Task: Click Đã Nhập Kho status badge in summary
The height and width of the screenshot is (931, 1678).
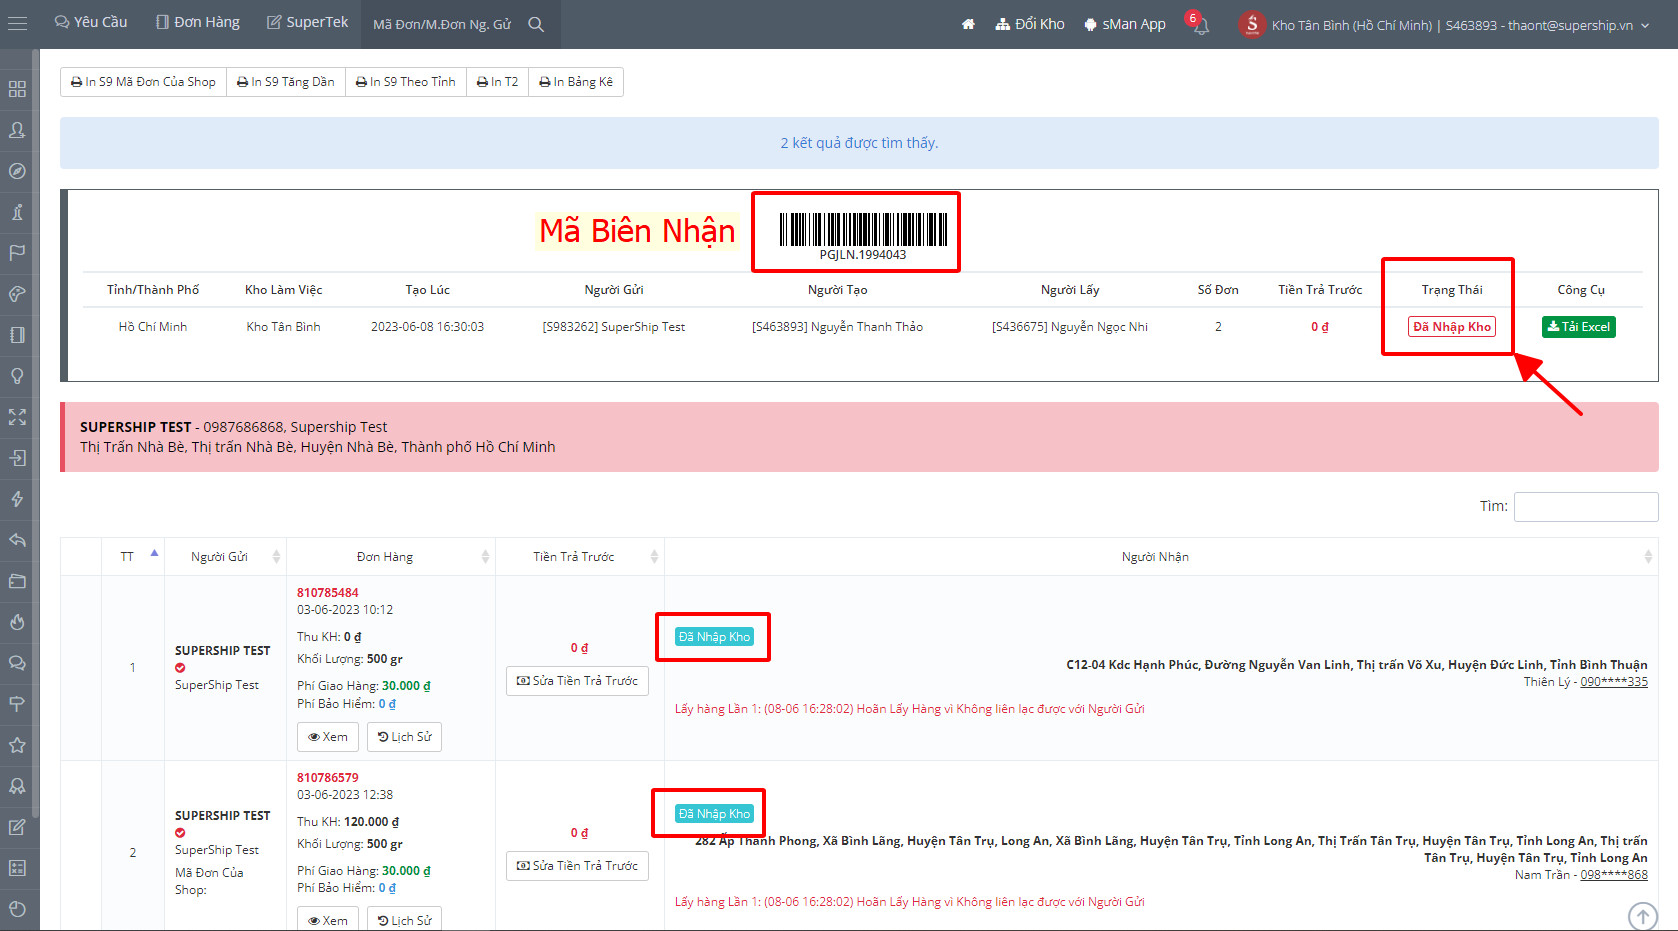Action: [x=1452, y=327]
